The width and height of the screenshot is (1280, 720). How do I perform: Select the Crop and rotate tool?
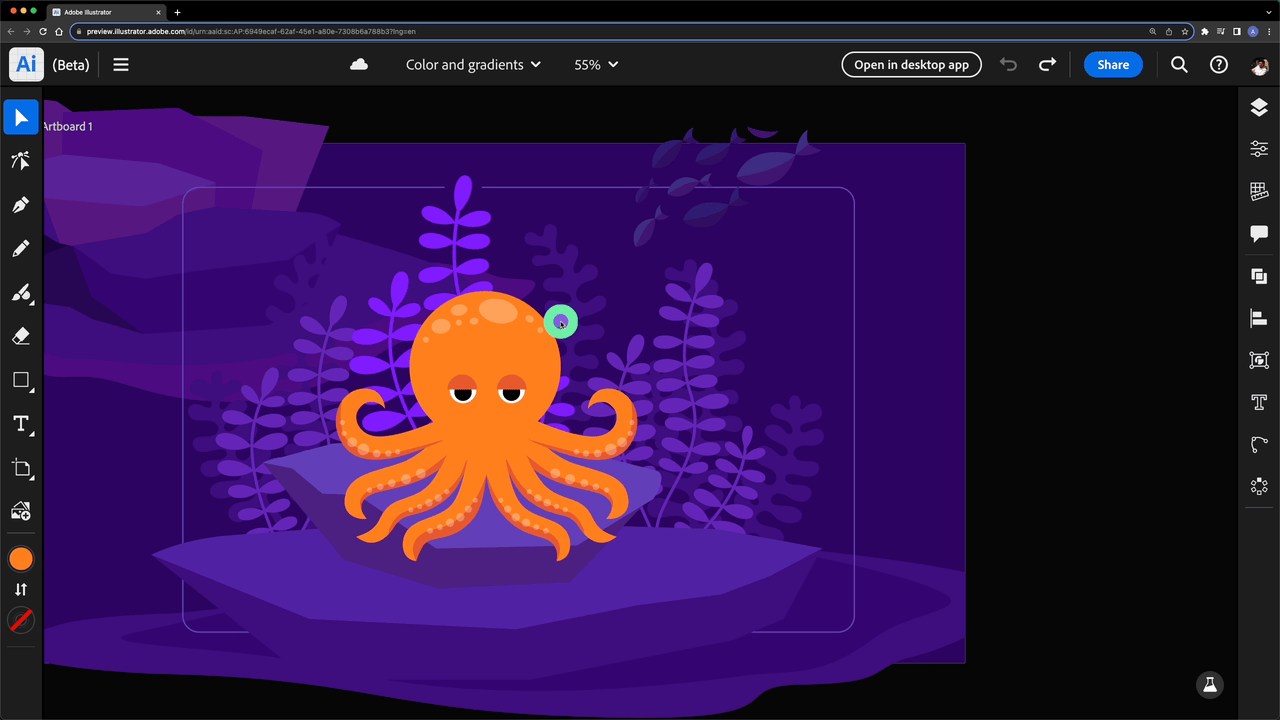pos(21,468)
